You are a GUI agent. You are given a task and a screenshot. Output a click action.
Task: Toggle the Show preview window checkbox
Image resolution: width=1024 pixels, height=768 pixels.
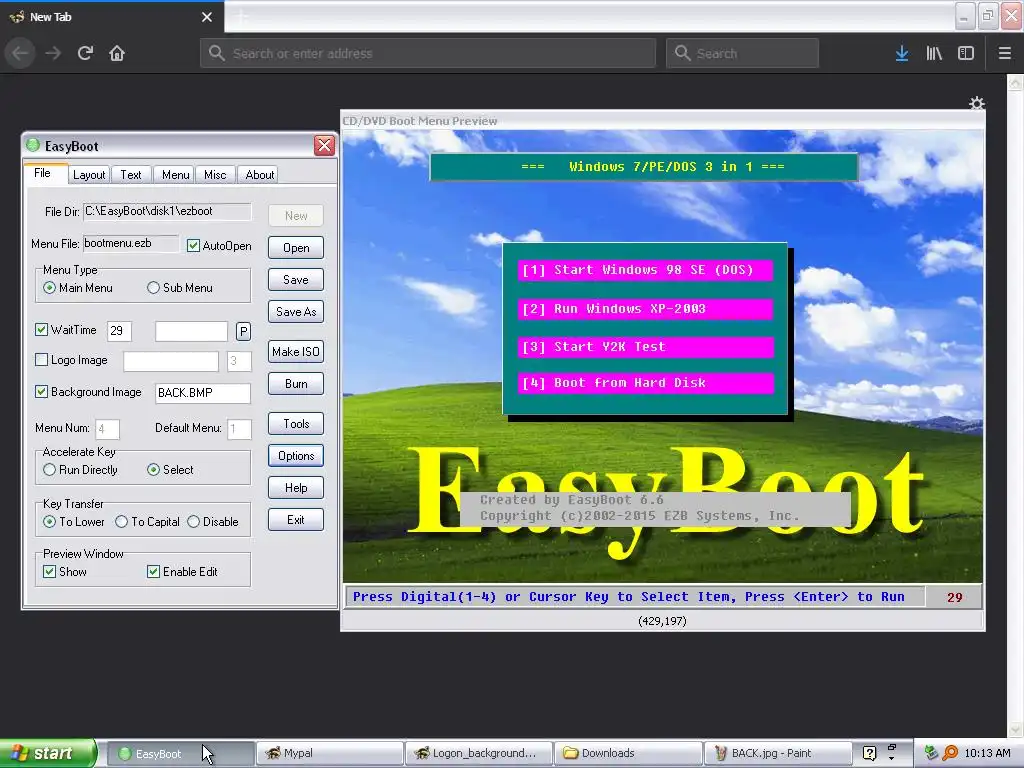[x=50, y=571]
